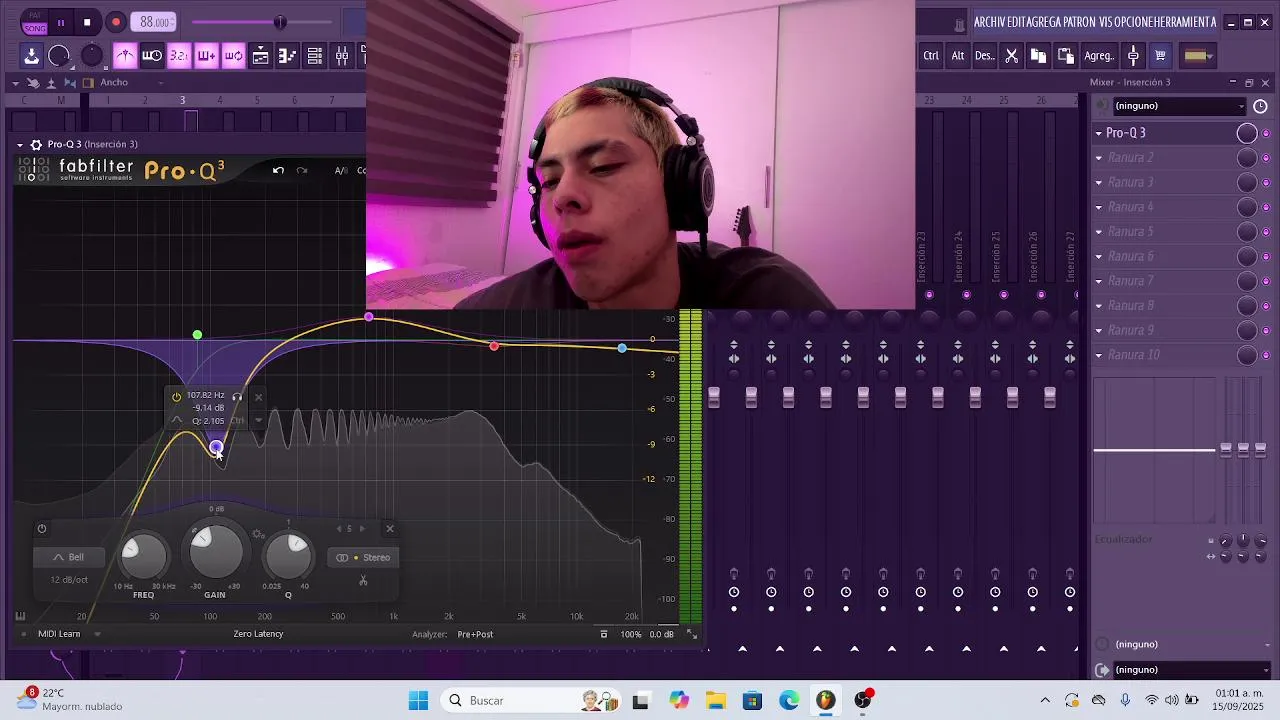This screenshot has height=720, width=1280.
Task: Open the shopping cart content library icon
Action: (x=1160, y=56)
